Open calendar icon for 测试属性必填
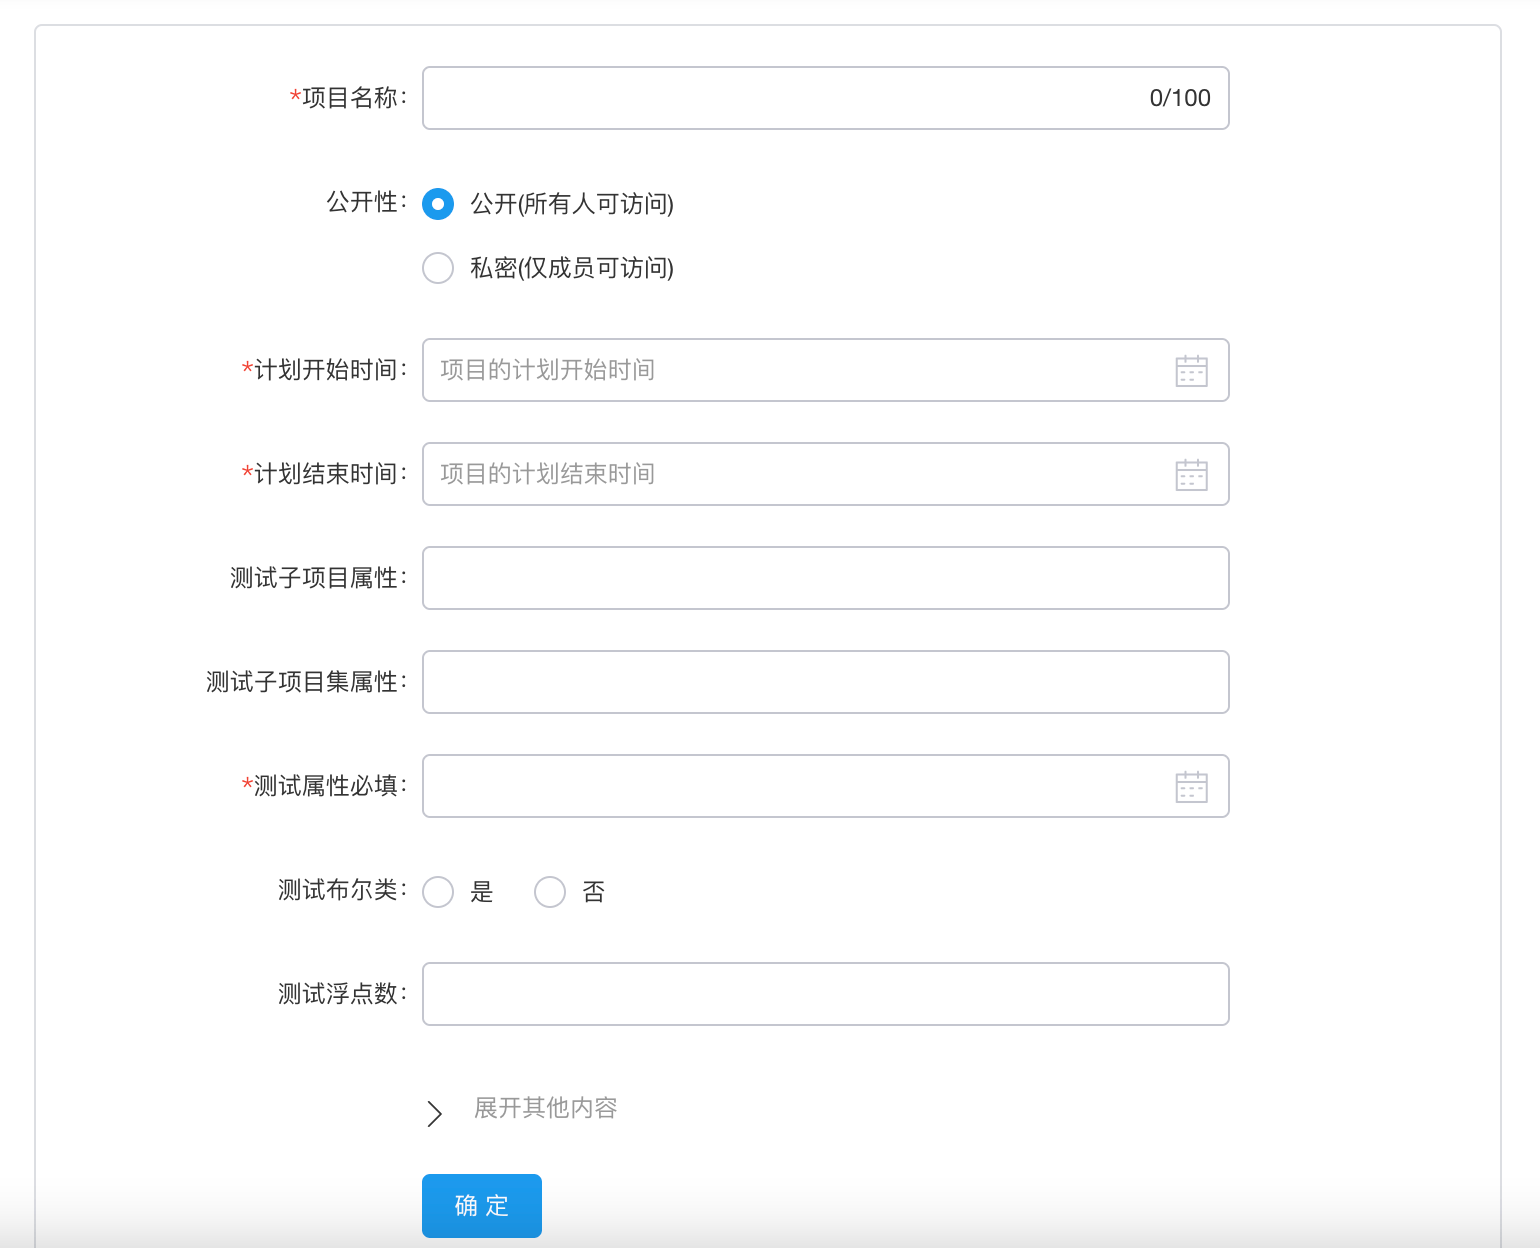1540x1248 pixels. click(1191, 786)
